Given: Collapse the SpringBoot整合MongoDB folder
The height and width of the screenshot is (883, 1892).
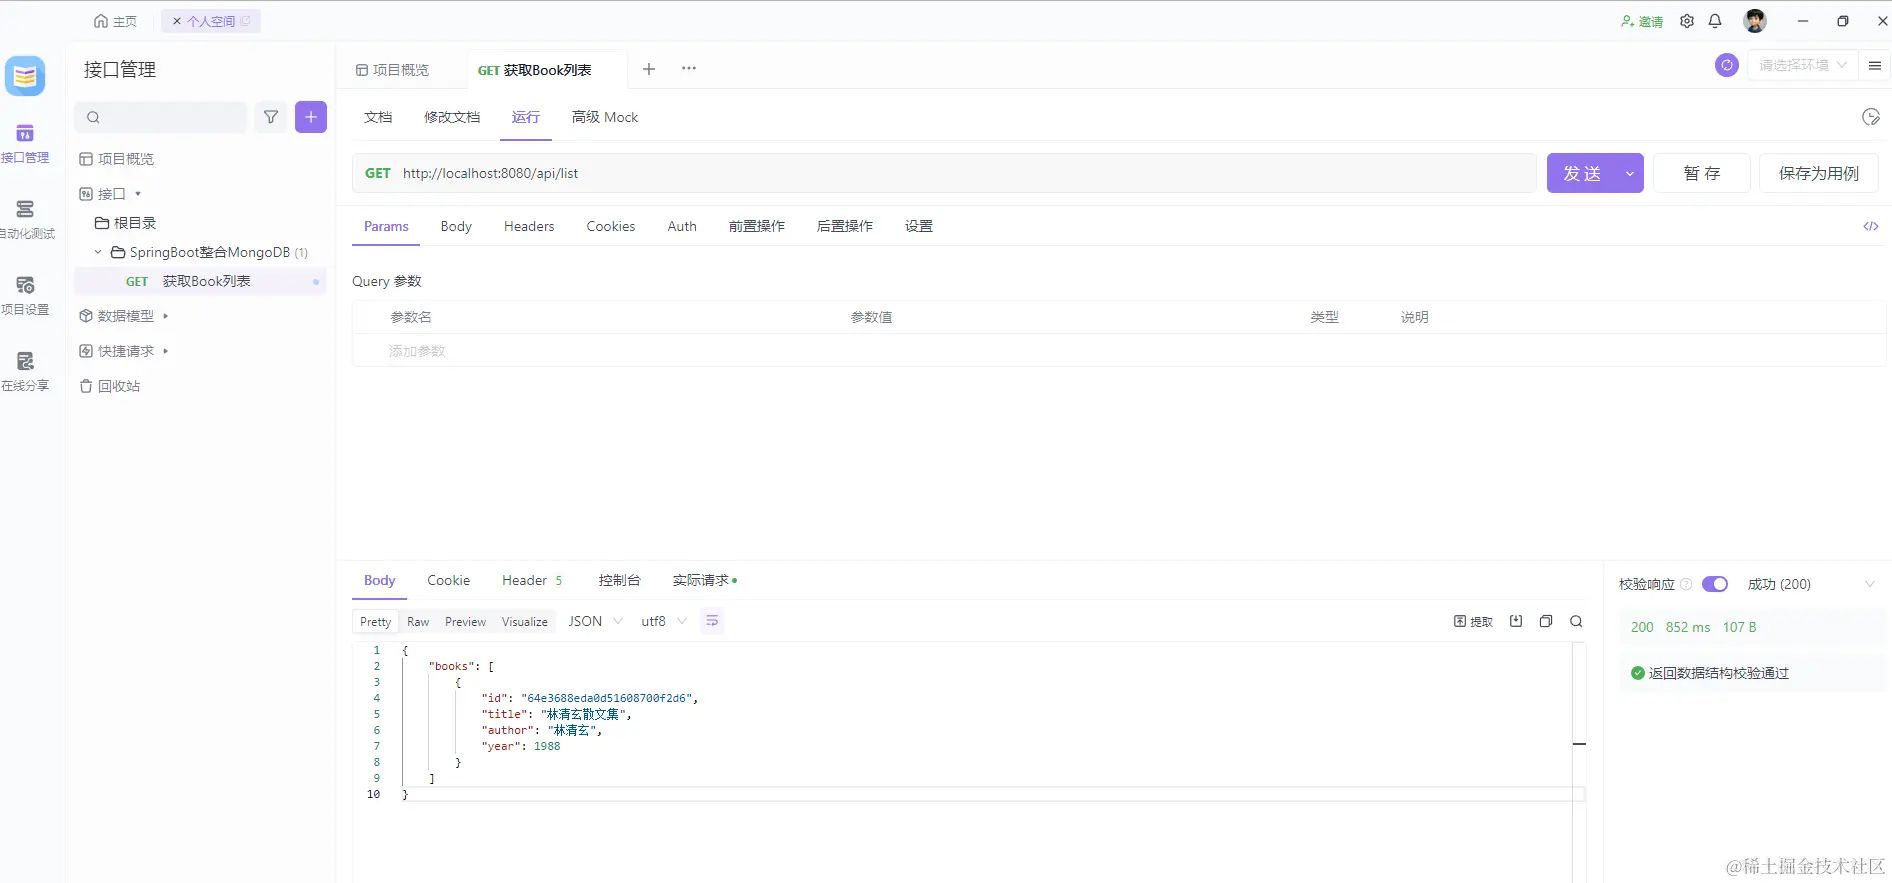Looking at the screenshot, I should [98, 252].
